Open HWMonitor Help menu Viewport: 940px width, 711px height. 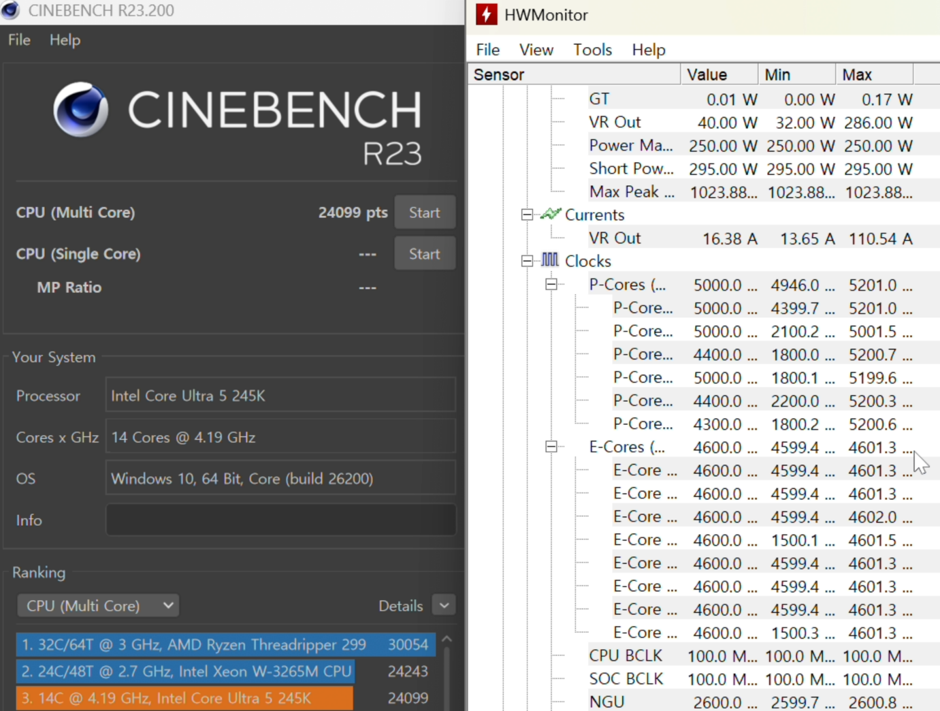[x=649, y=50]
